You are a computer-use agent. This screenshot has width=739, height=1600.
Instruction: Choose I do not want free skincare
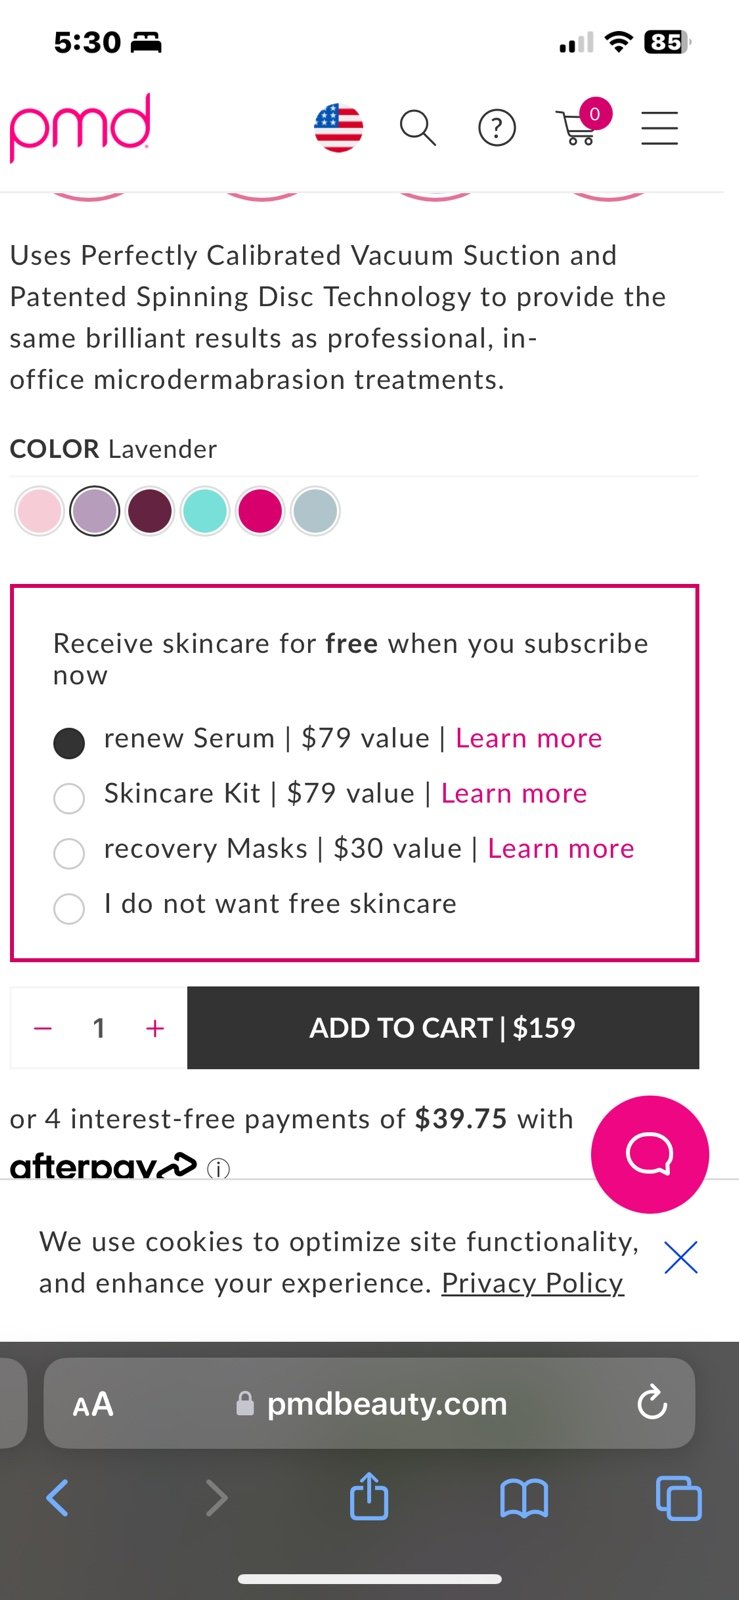(69, 908)
